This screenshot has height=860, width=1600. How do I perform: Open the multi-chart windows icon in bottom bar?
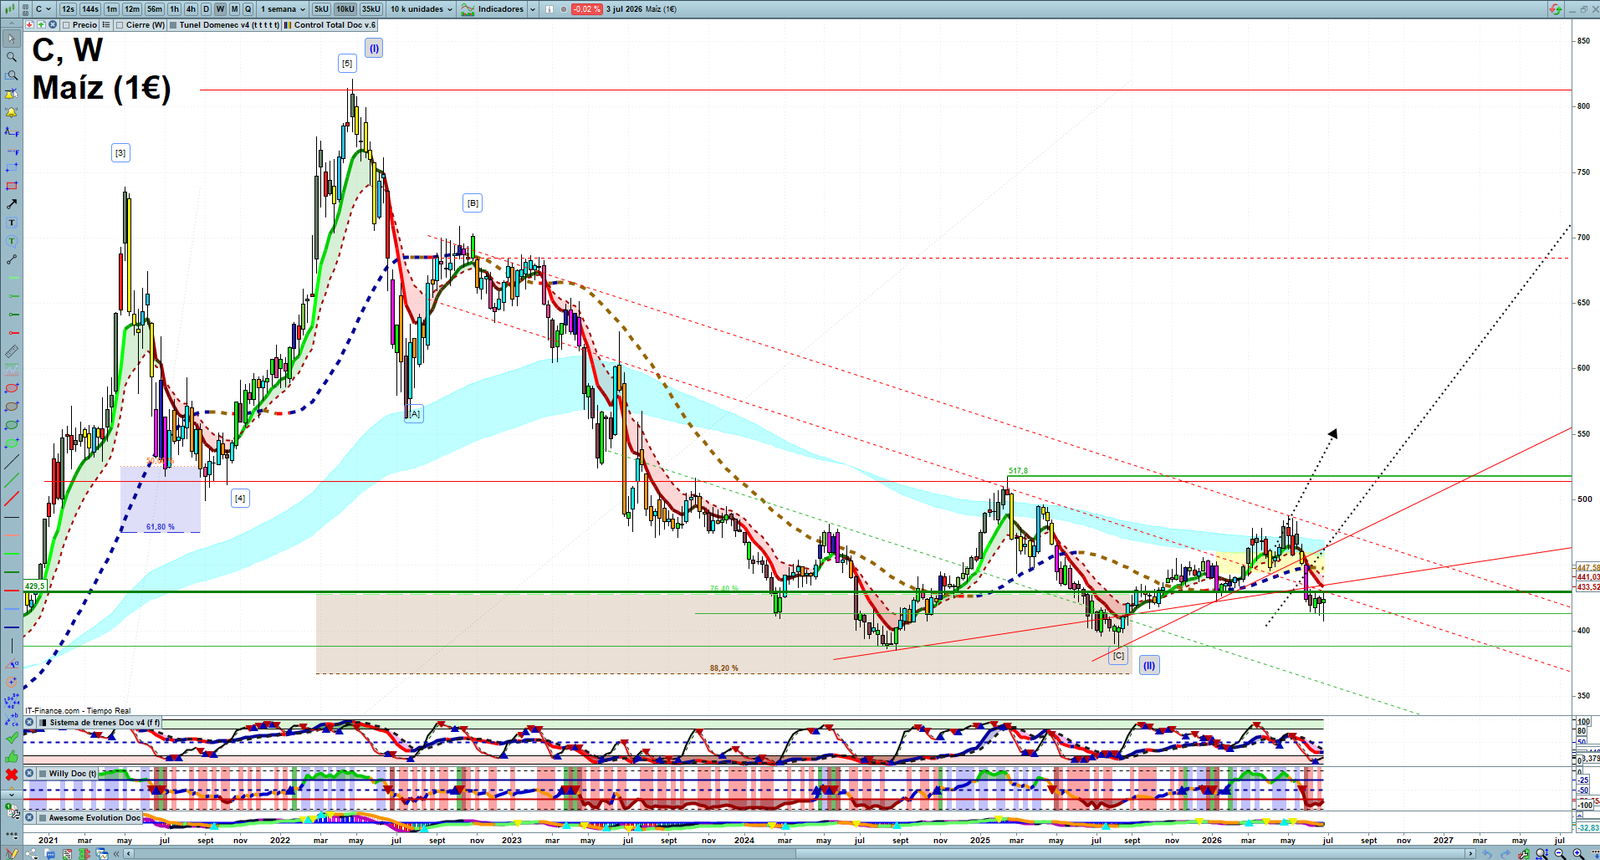[x=101, y=853]
